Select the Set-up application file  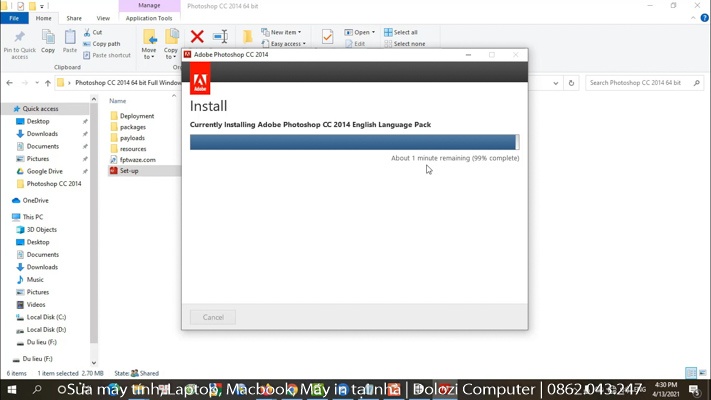pyautogui.click(x=129, y=171)
